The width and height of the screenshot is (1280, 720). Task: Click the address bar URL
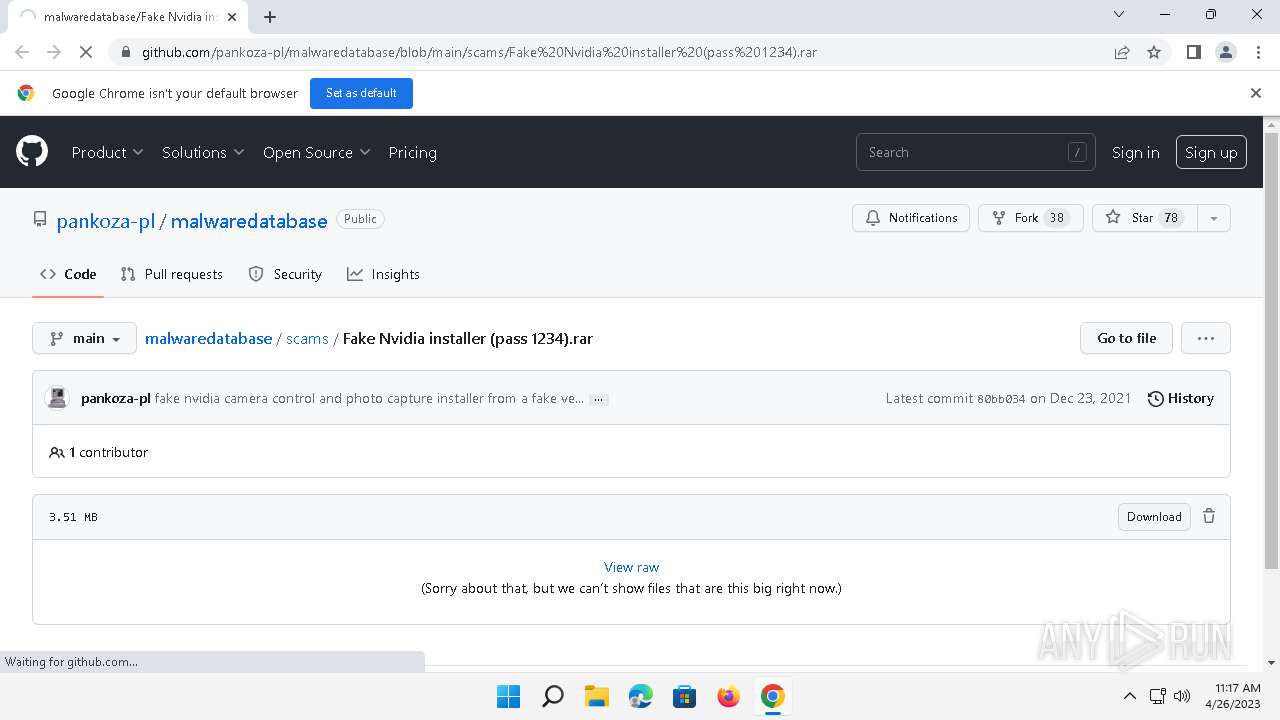479,52
